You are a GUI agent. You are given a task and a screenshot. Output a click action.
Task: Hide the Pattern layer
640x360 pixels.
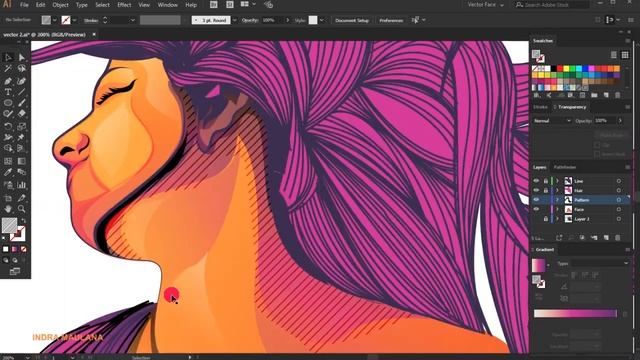(536, 200)
